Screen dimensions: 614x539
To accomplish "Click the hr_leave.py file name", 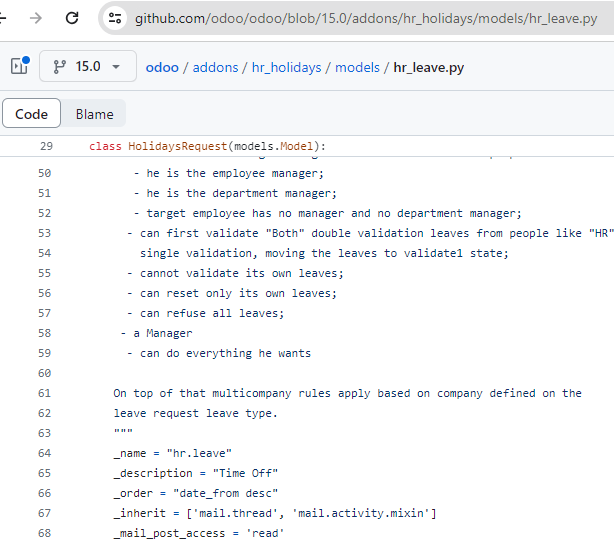I will [x=428, y=67].
